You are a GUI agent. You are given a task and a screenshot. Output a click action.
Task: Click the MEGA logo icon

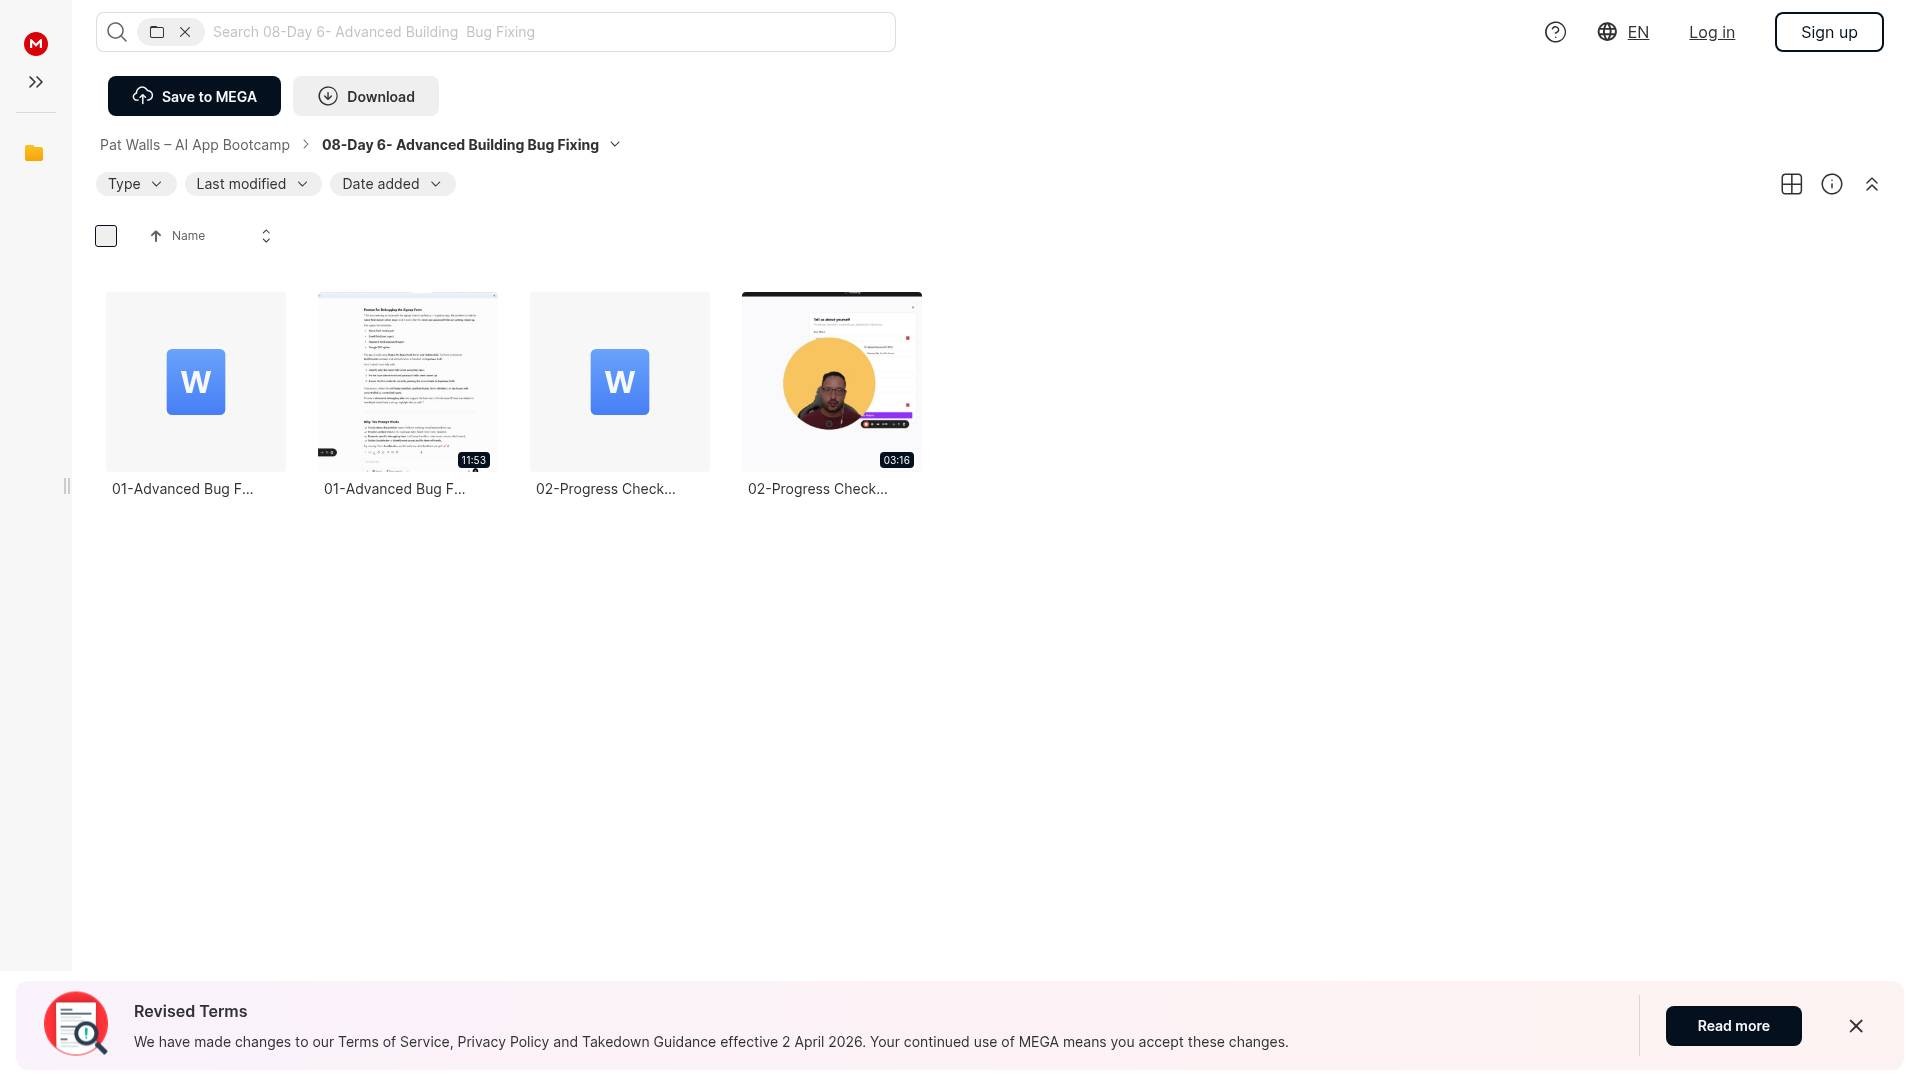click(x=36, y=44)
